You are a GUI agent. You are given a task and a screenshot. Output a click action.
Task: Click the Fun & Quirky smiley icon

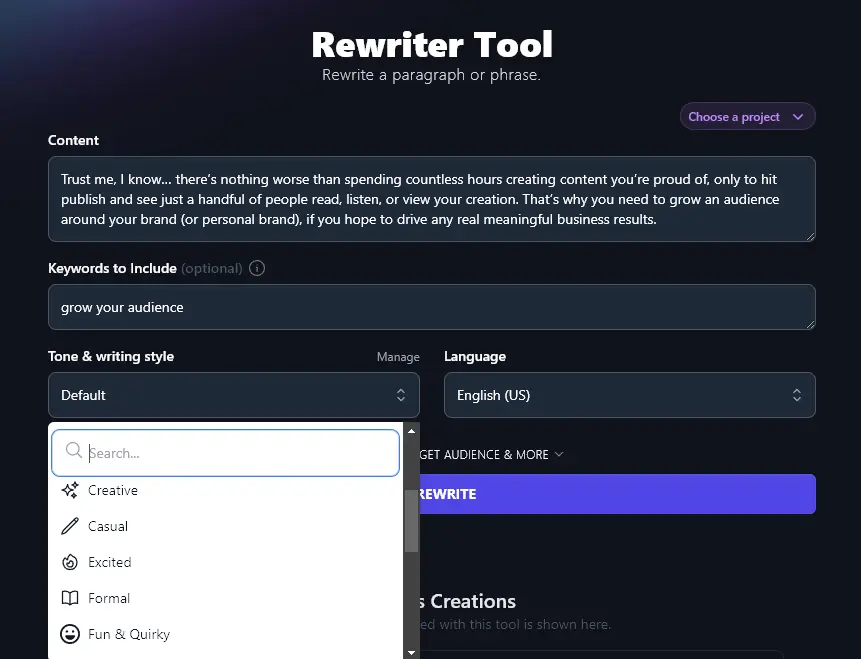[70, 634]
